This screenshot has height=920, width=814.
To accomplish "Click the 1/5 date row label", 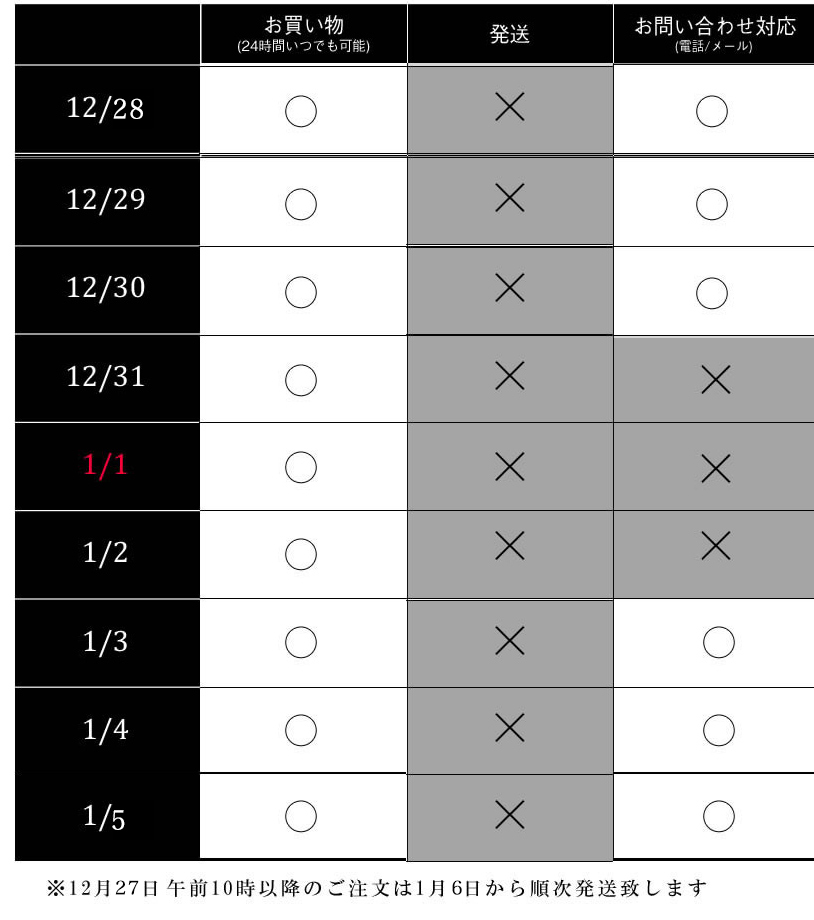I will [106, 817].
